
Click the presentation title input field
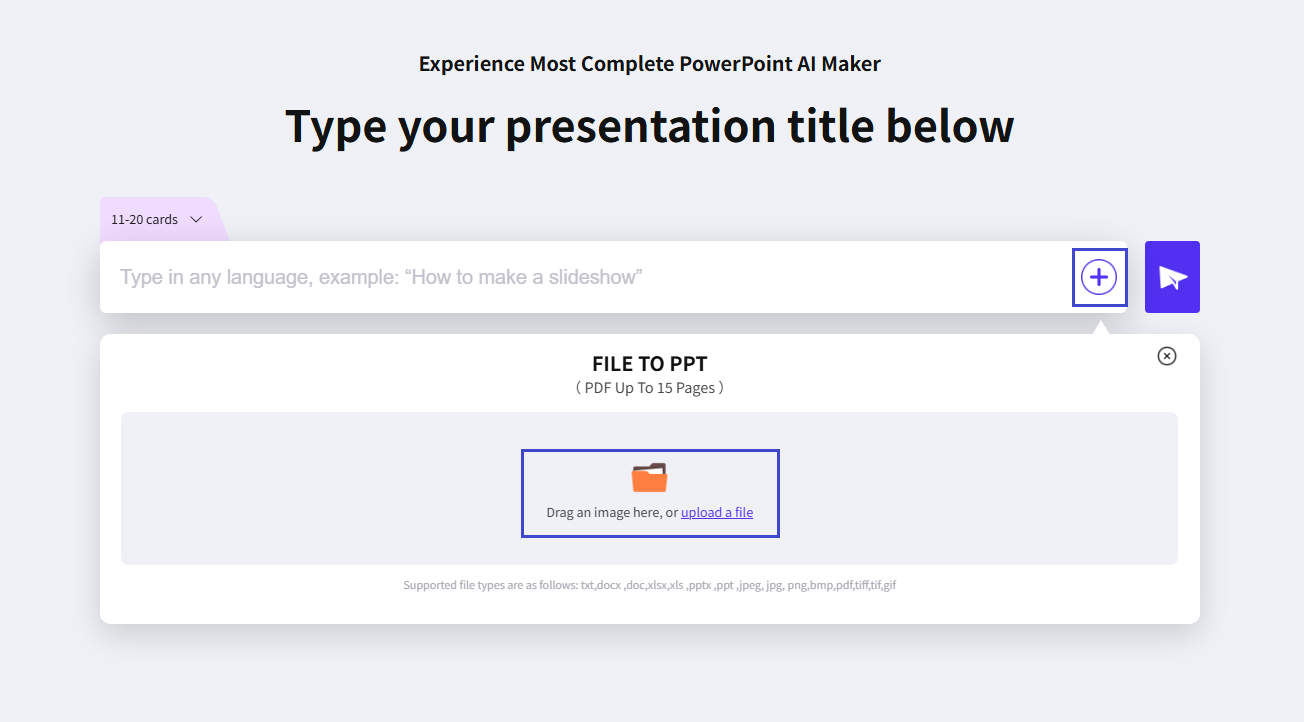click(500, 277)
